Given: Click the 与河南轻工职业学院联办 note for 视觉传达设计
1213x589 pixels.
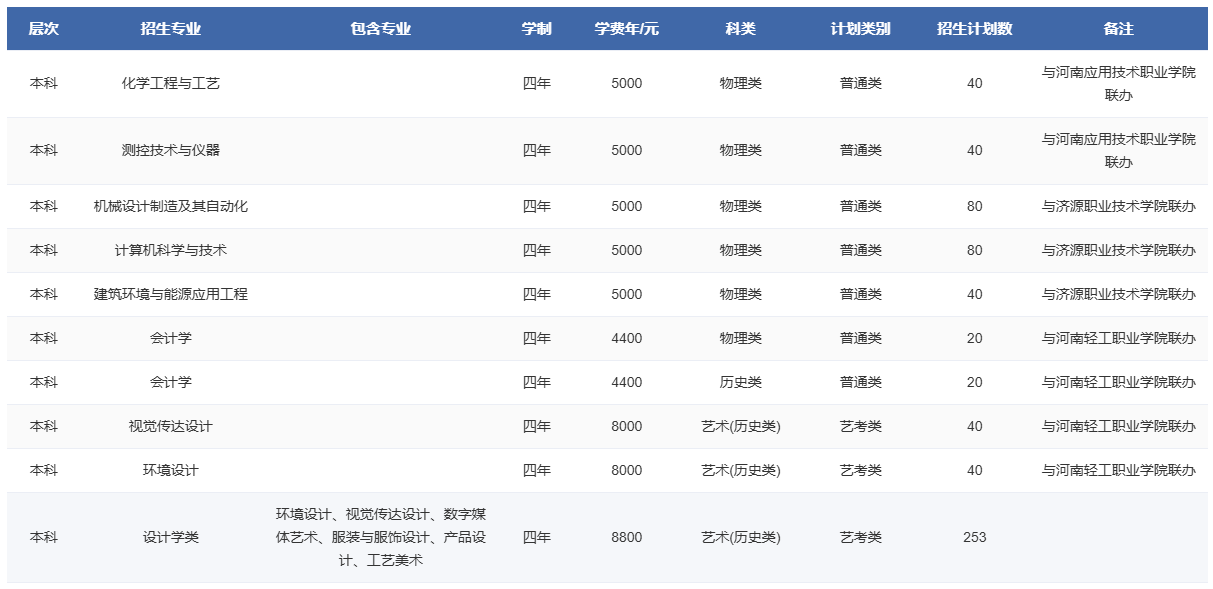Looking at the screenshot, I should 1119,426.
